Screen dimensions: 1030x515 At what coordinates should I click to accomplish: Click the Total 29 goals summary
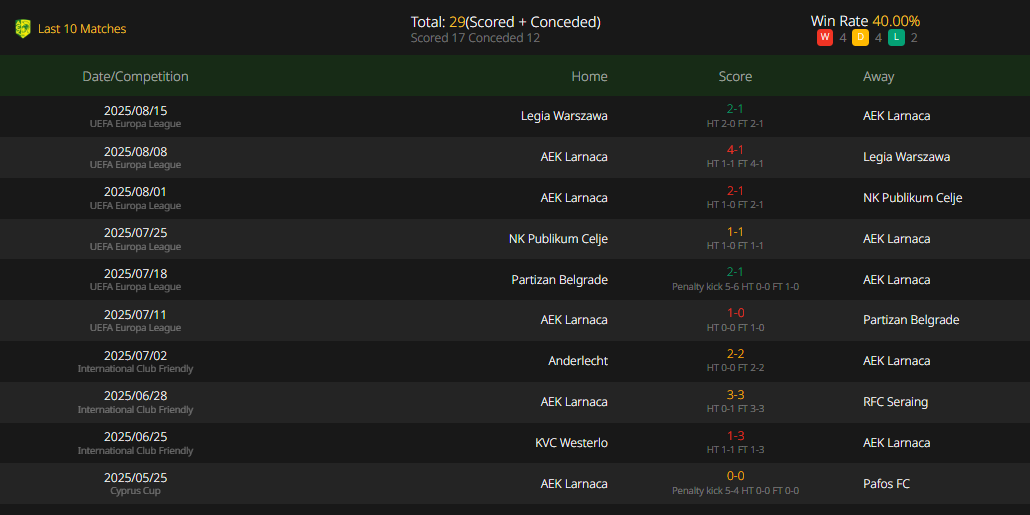pyautogui.click(x=506, y=22)
